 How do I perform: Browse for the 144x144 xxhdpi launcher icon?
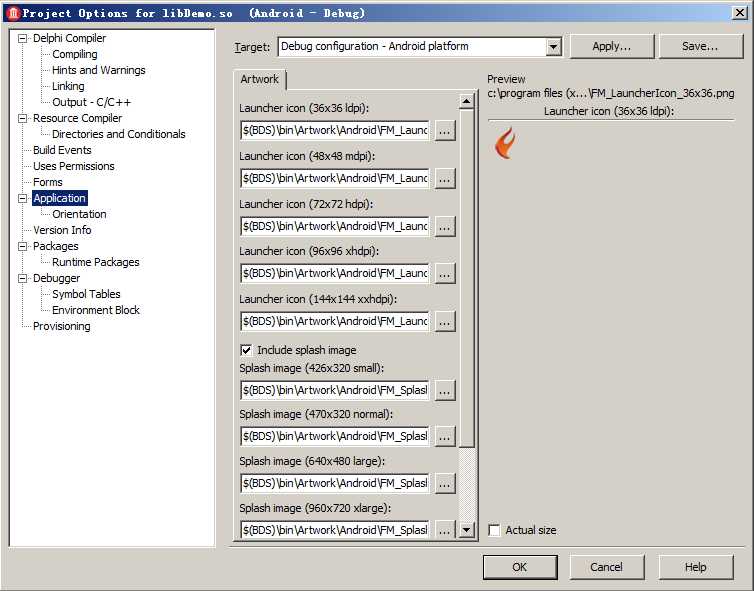tap(445, 321)
